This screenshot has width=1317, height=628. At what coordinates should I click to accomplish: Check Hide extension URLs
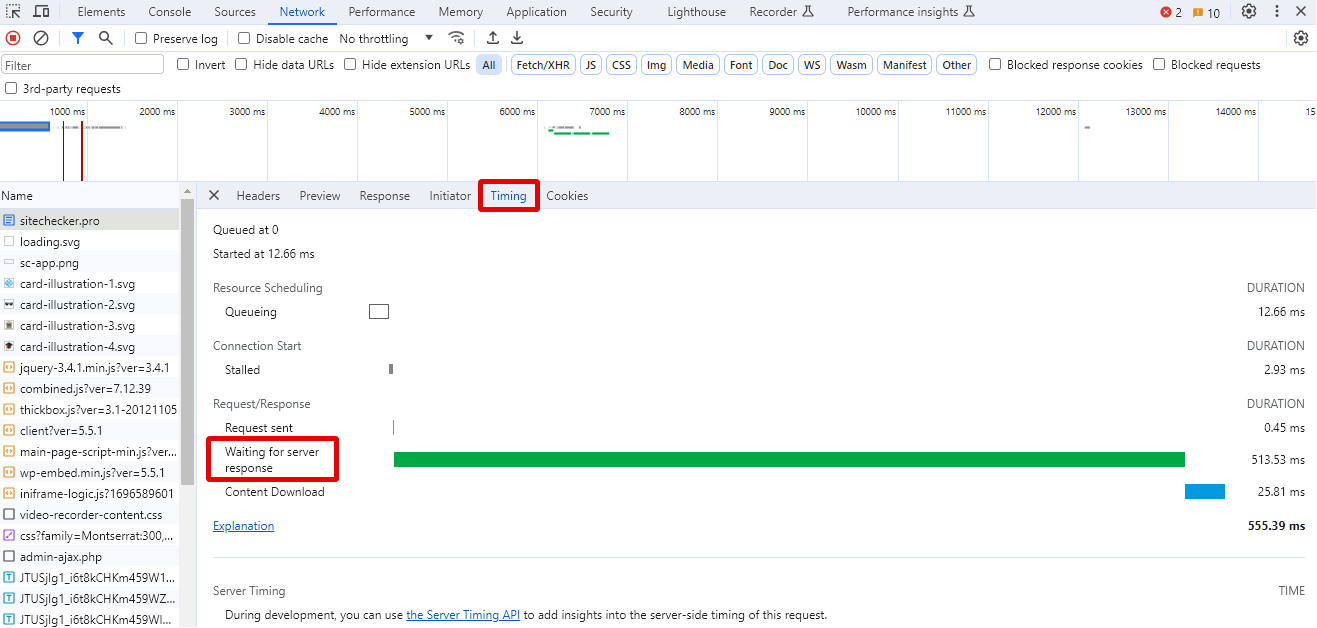tap(350, 64)
